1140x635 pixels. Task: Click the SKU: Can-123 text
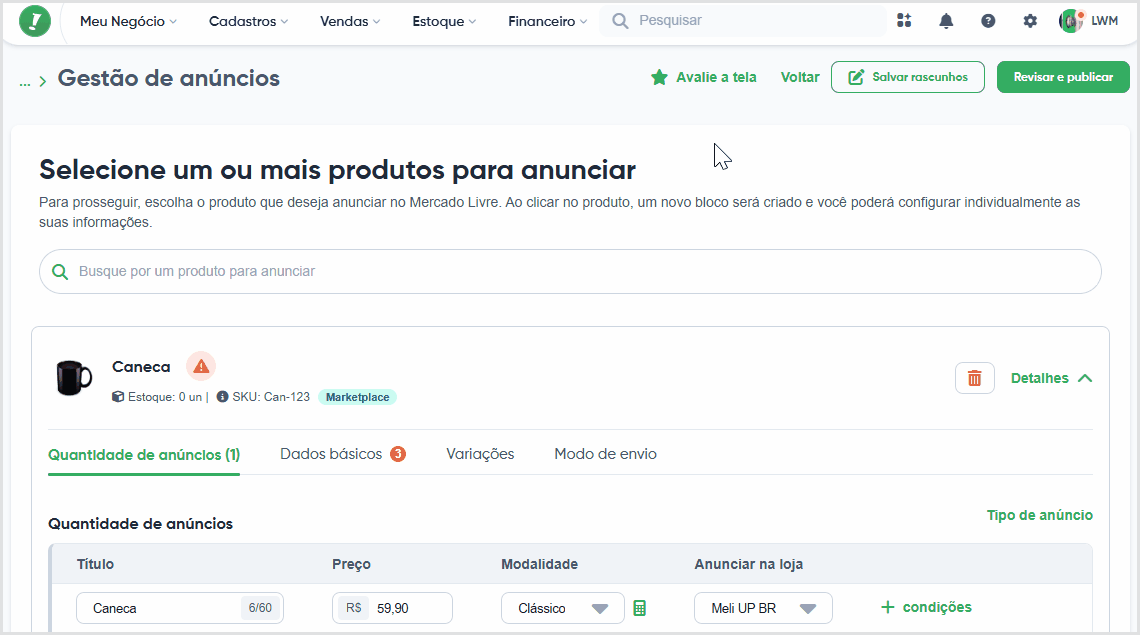271,397
